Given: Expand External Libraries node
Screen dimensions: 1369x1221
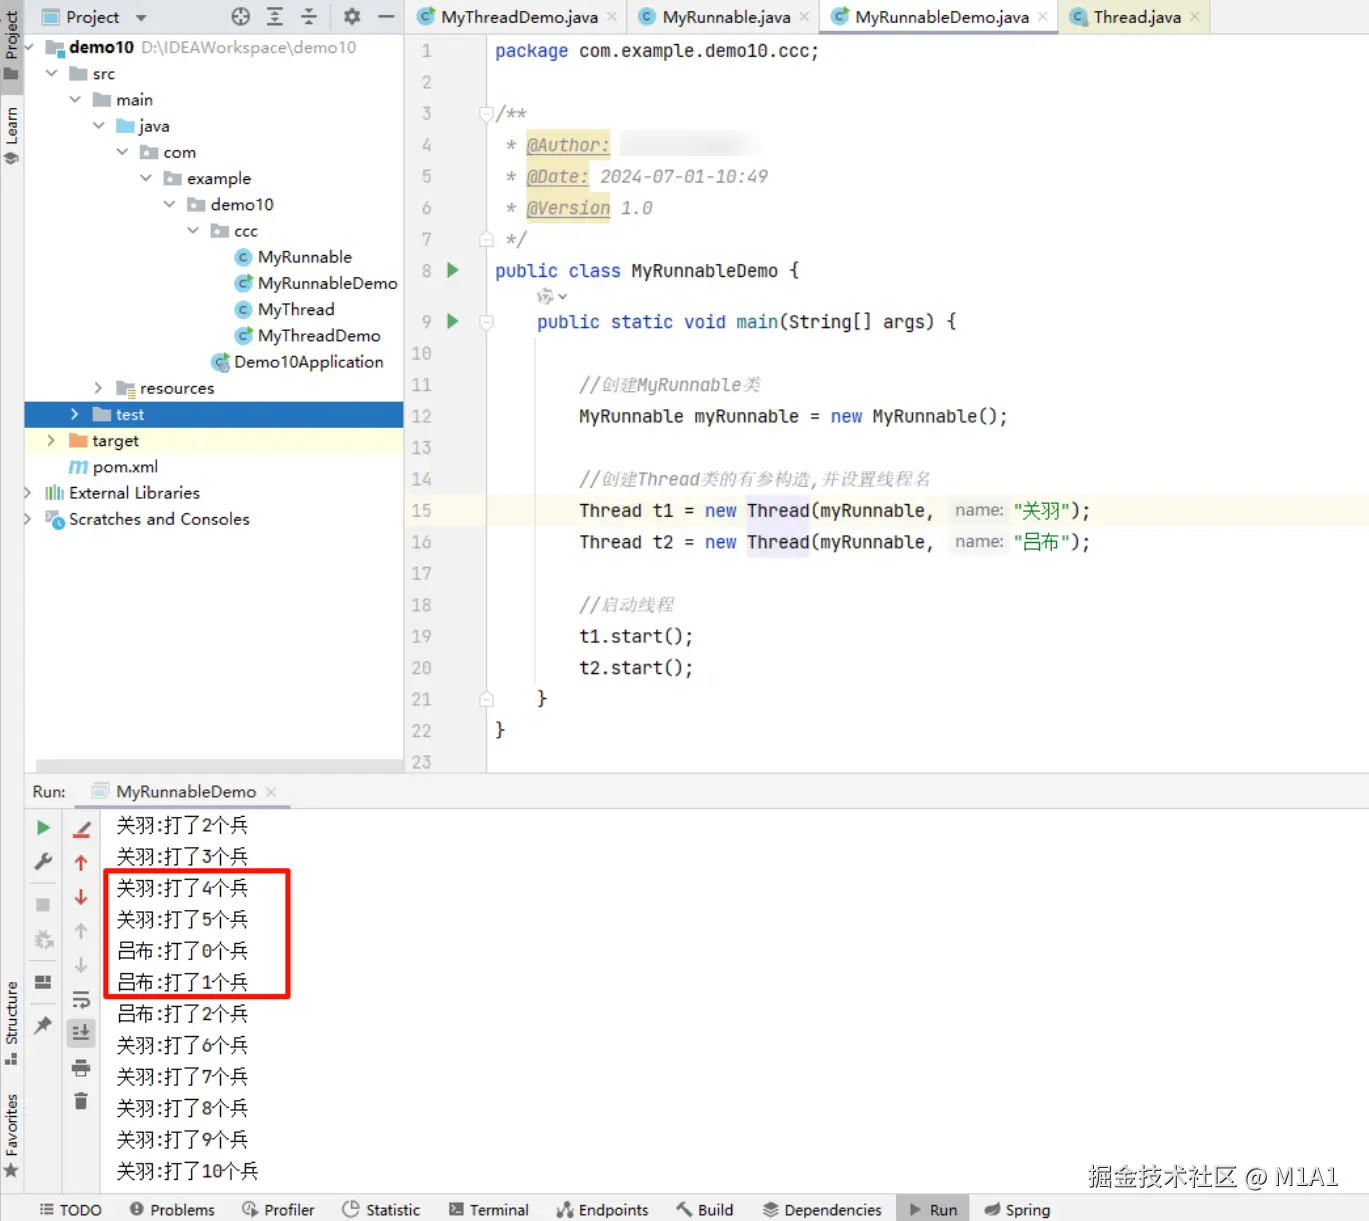Looking at the screenshot, I should pos(28,492).
